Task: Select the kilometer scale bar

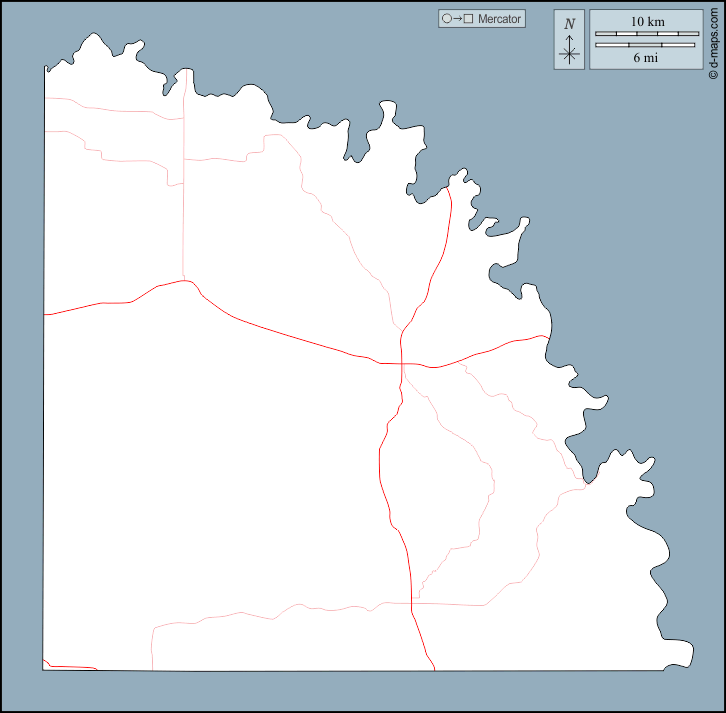Action: 647,34
